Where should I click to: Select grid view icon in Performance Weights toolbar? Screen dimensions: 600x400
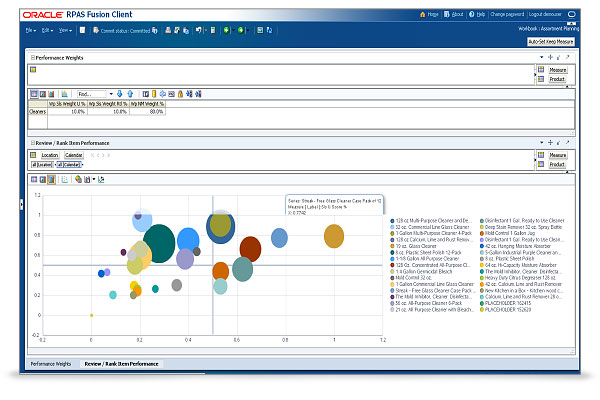[x=34, y=94]
